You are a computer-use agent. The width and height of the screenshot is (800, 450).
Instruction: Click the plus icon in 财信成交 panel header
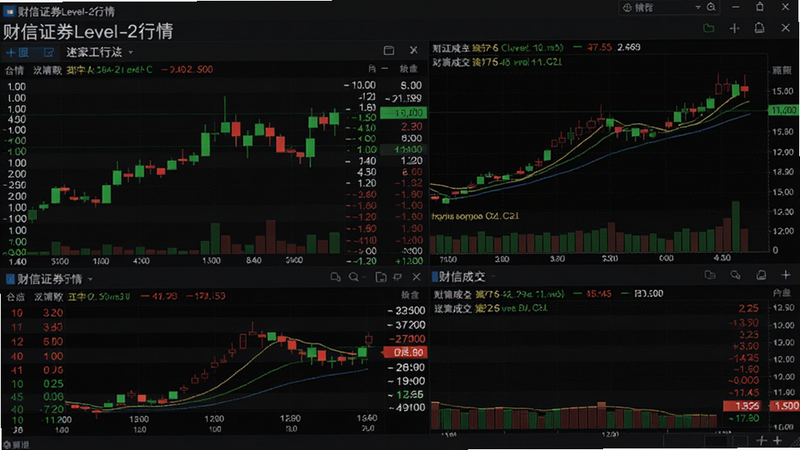click(786, 275)
